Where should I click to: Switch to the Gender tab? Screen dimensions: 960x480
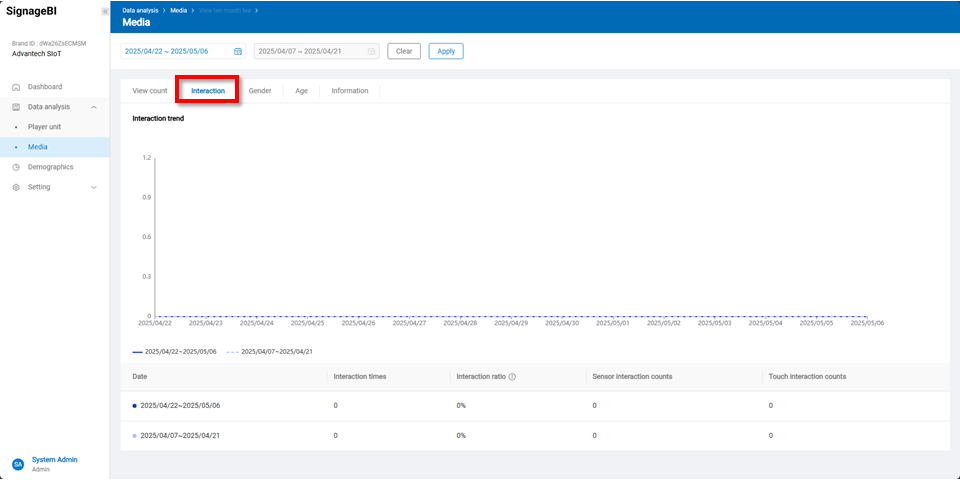(260, 91)
